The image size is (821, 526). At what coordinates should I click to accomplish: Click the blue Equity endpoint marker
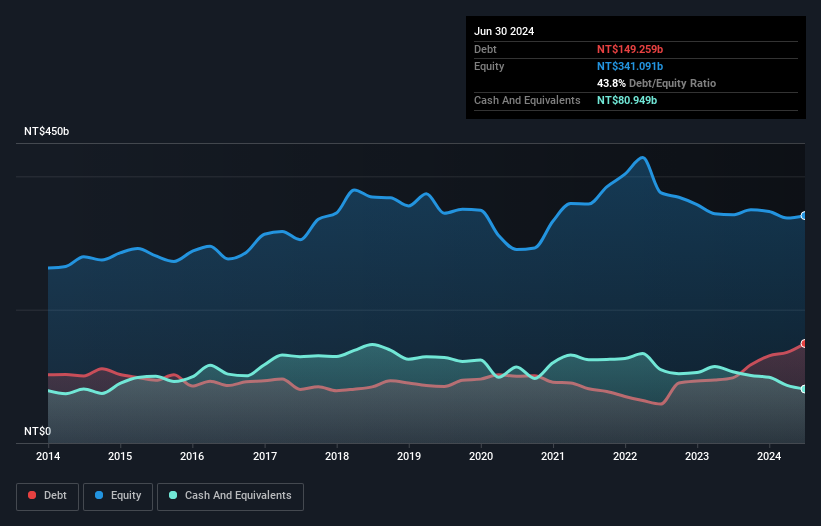pyautogui.click(x=804, y=216)
